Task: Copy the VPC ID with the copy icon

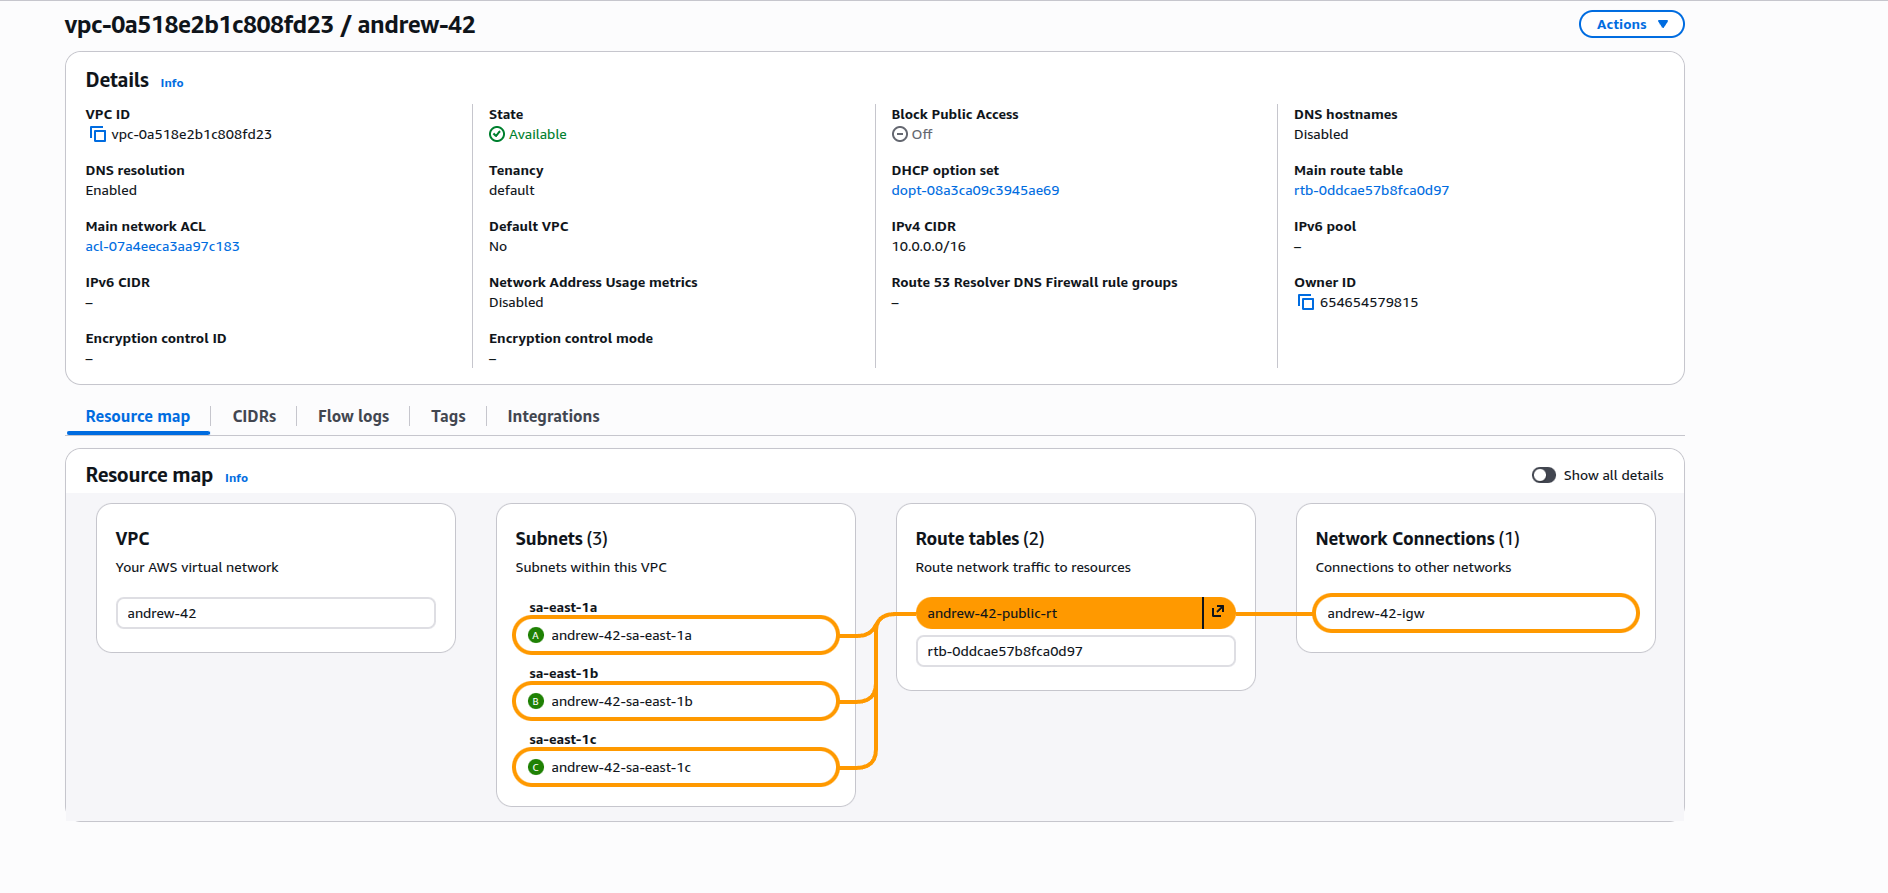Action: coord(97,134)
